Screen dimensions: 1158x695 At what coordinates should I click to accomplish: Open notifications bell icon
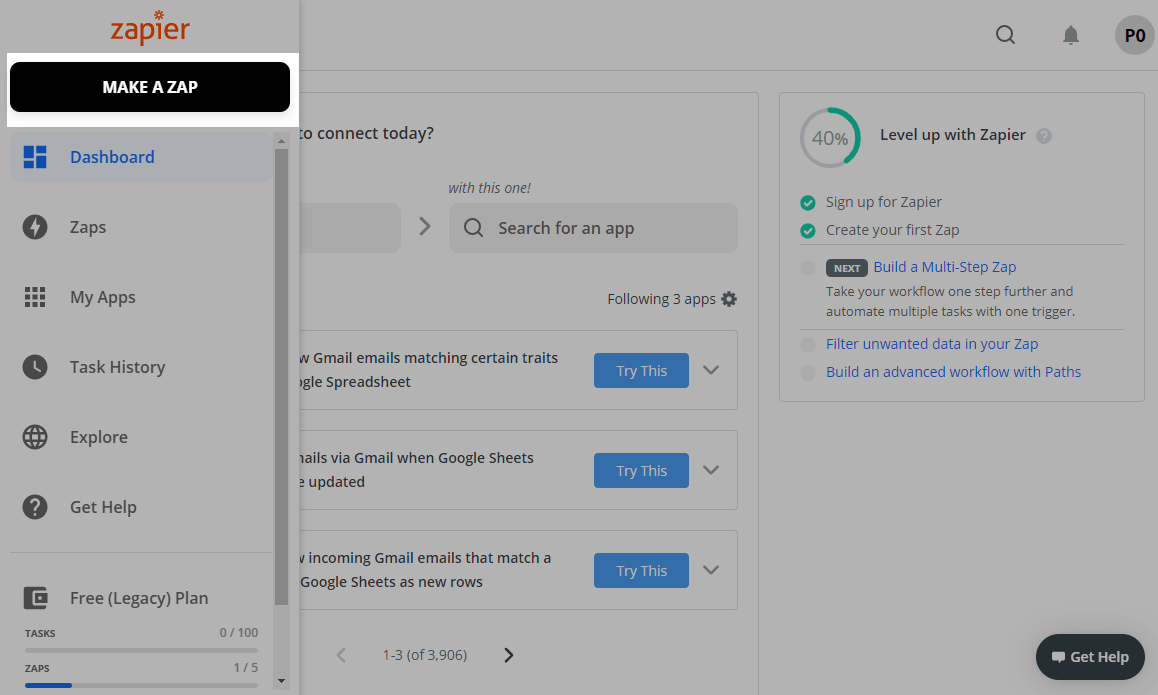(1070, 35)
